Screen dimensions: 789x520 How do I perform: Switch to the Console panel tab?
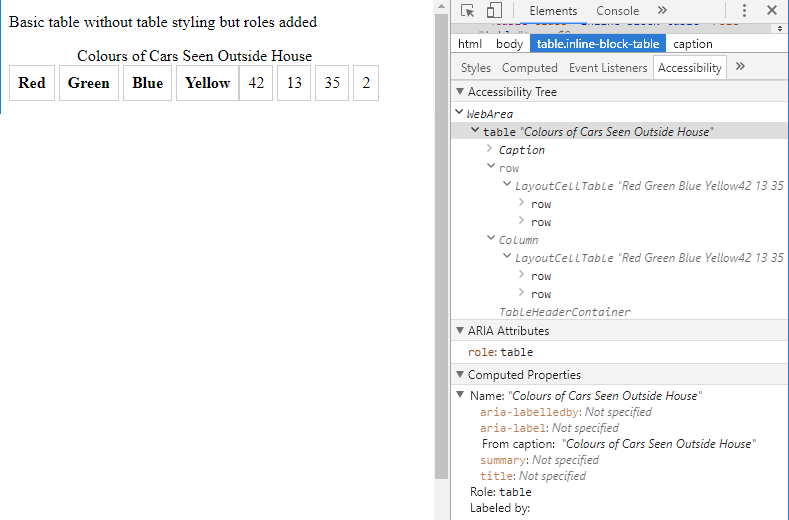617,11
